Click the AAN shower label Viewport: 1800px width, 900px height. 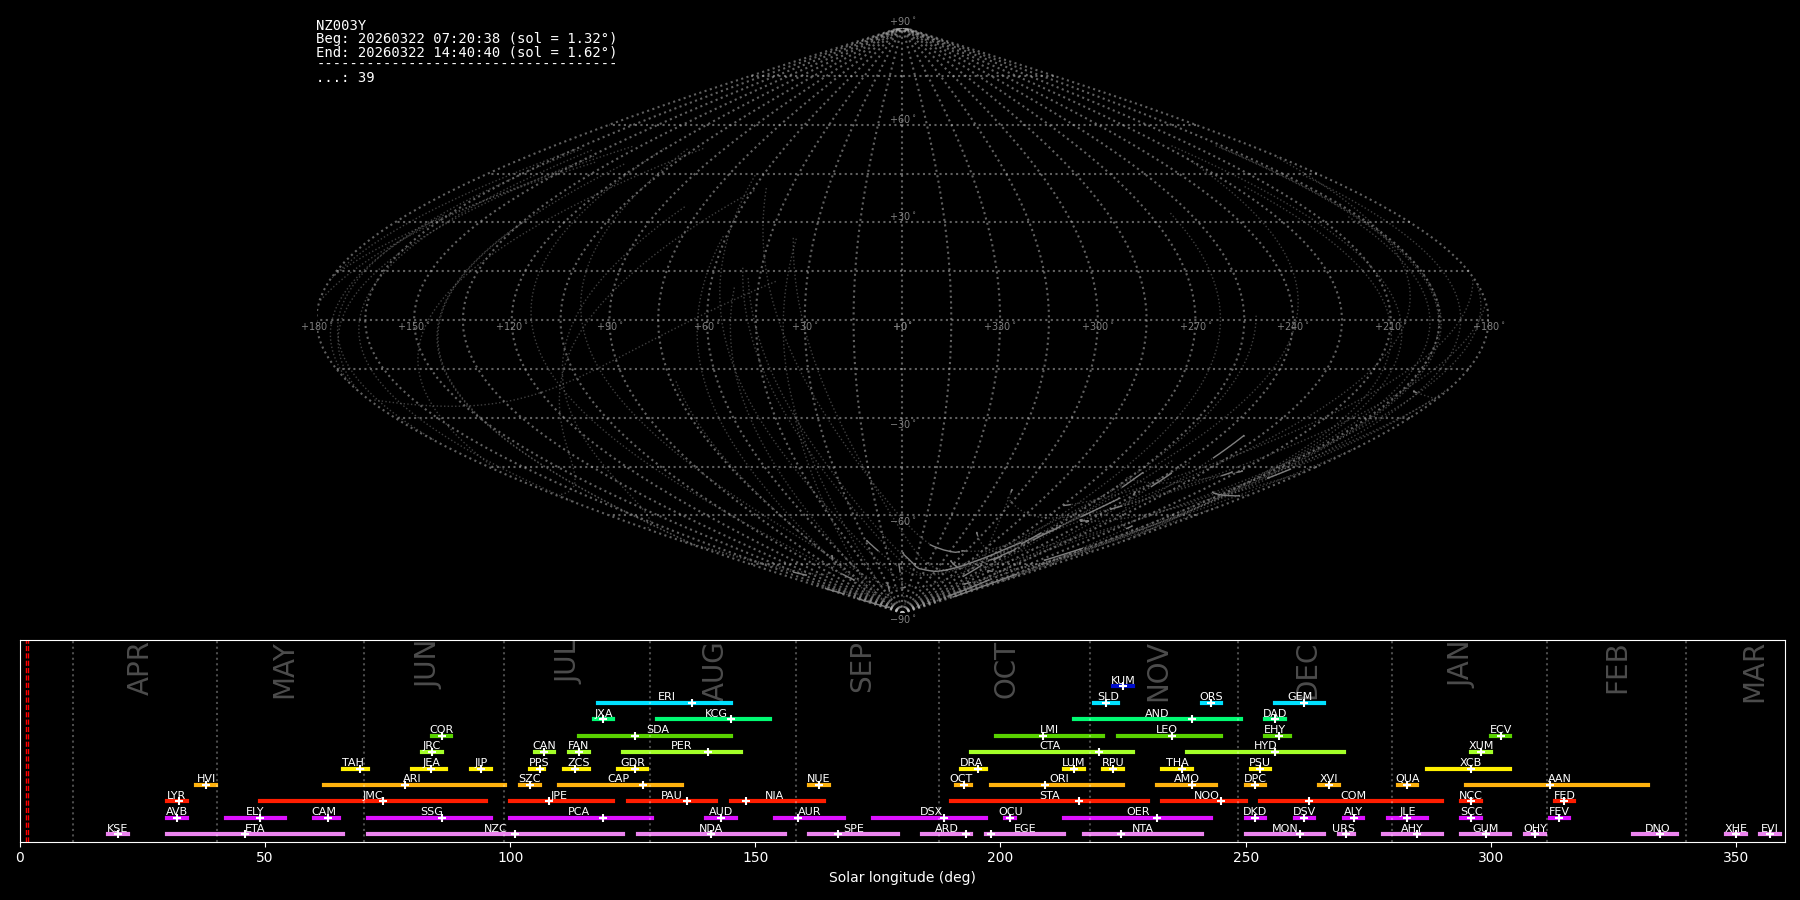[1559, 779]
